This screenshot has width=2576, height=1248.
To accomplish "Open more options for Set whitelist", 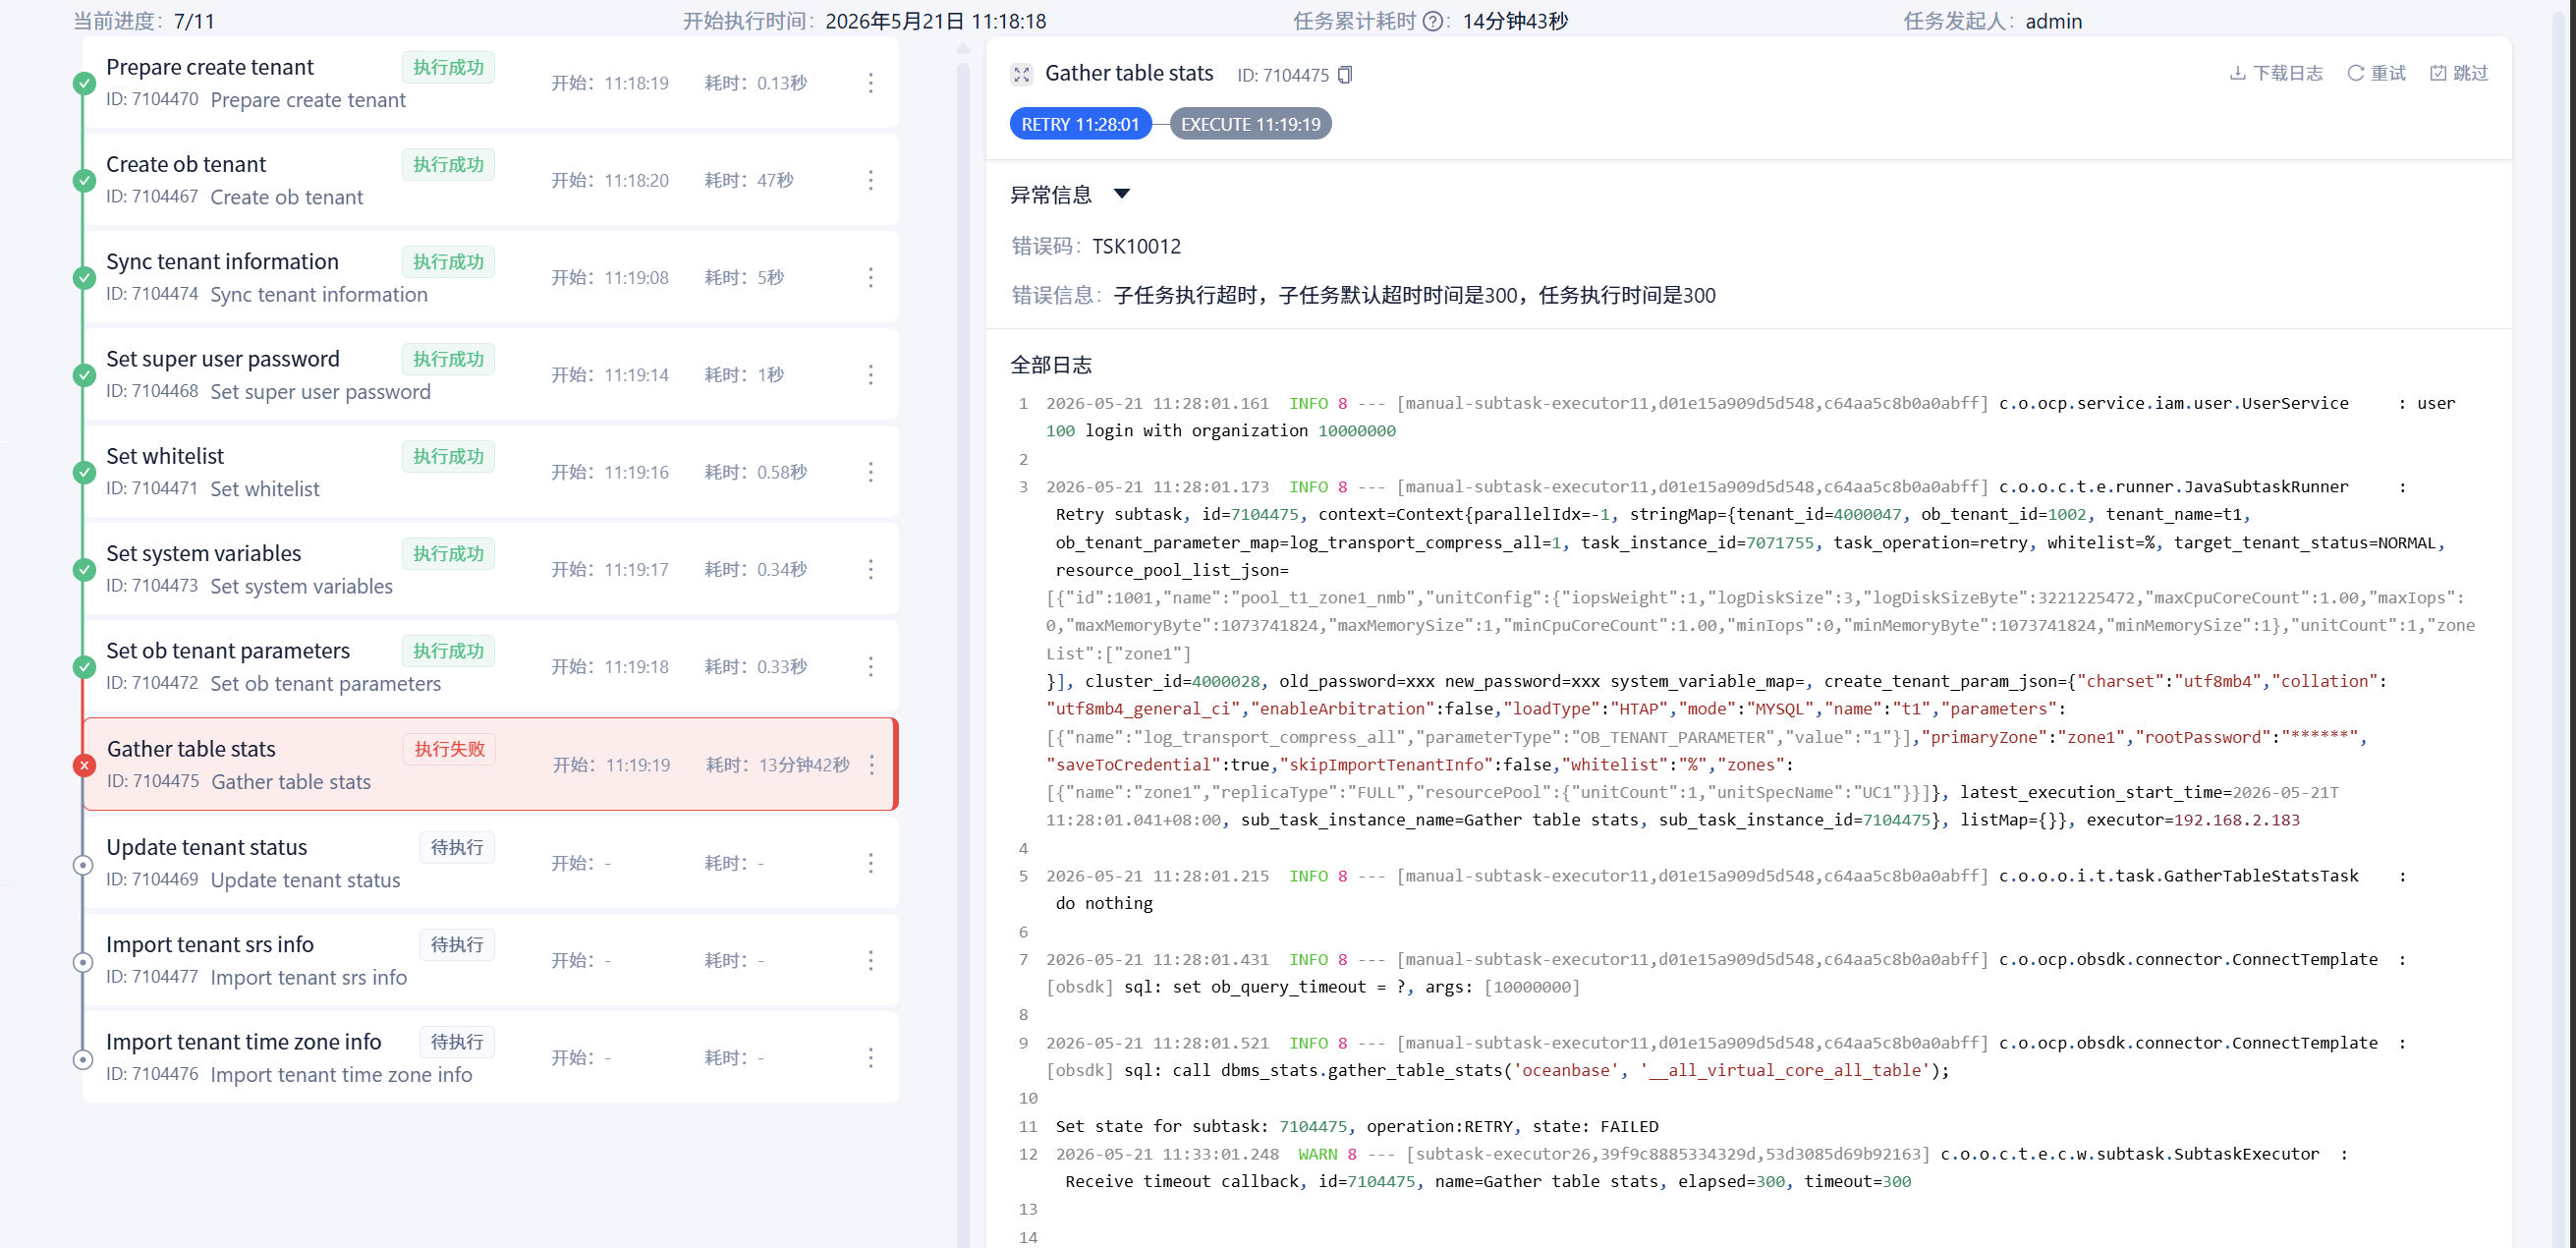I will [x=871, y=472].
